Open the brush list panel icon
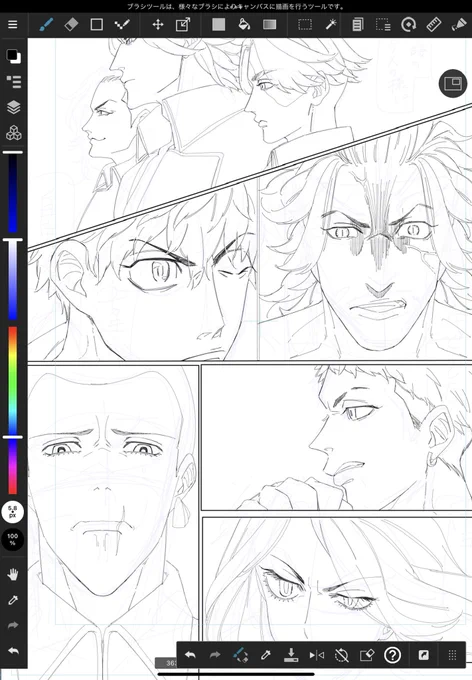Image resolution: width=472 pixels, height=680 pixels. [x=13, y=82]
